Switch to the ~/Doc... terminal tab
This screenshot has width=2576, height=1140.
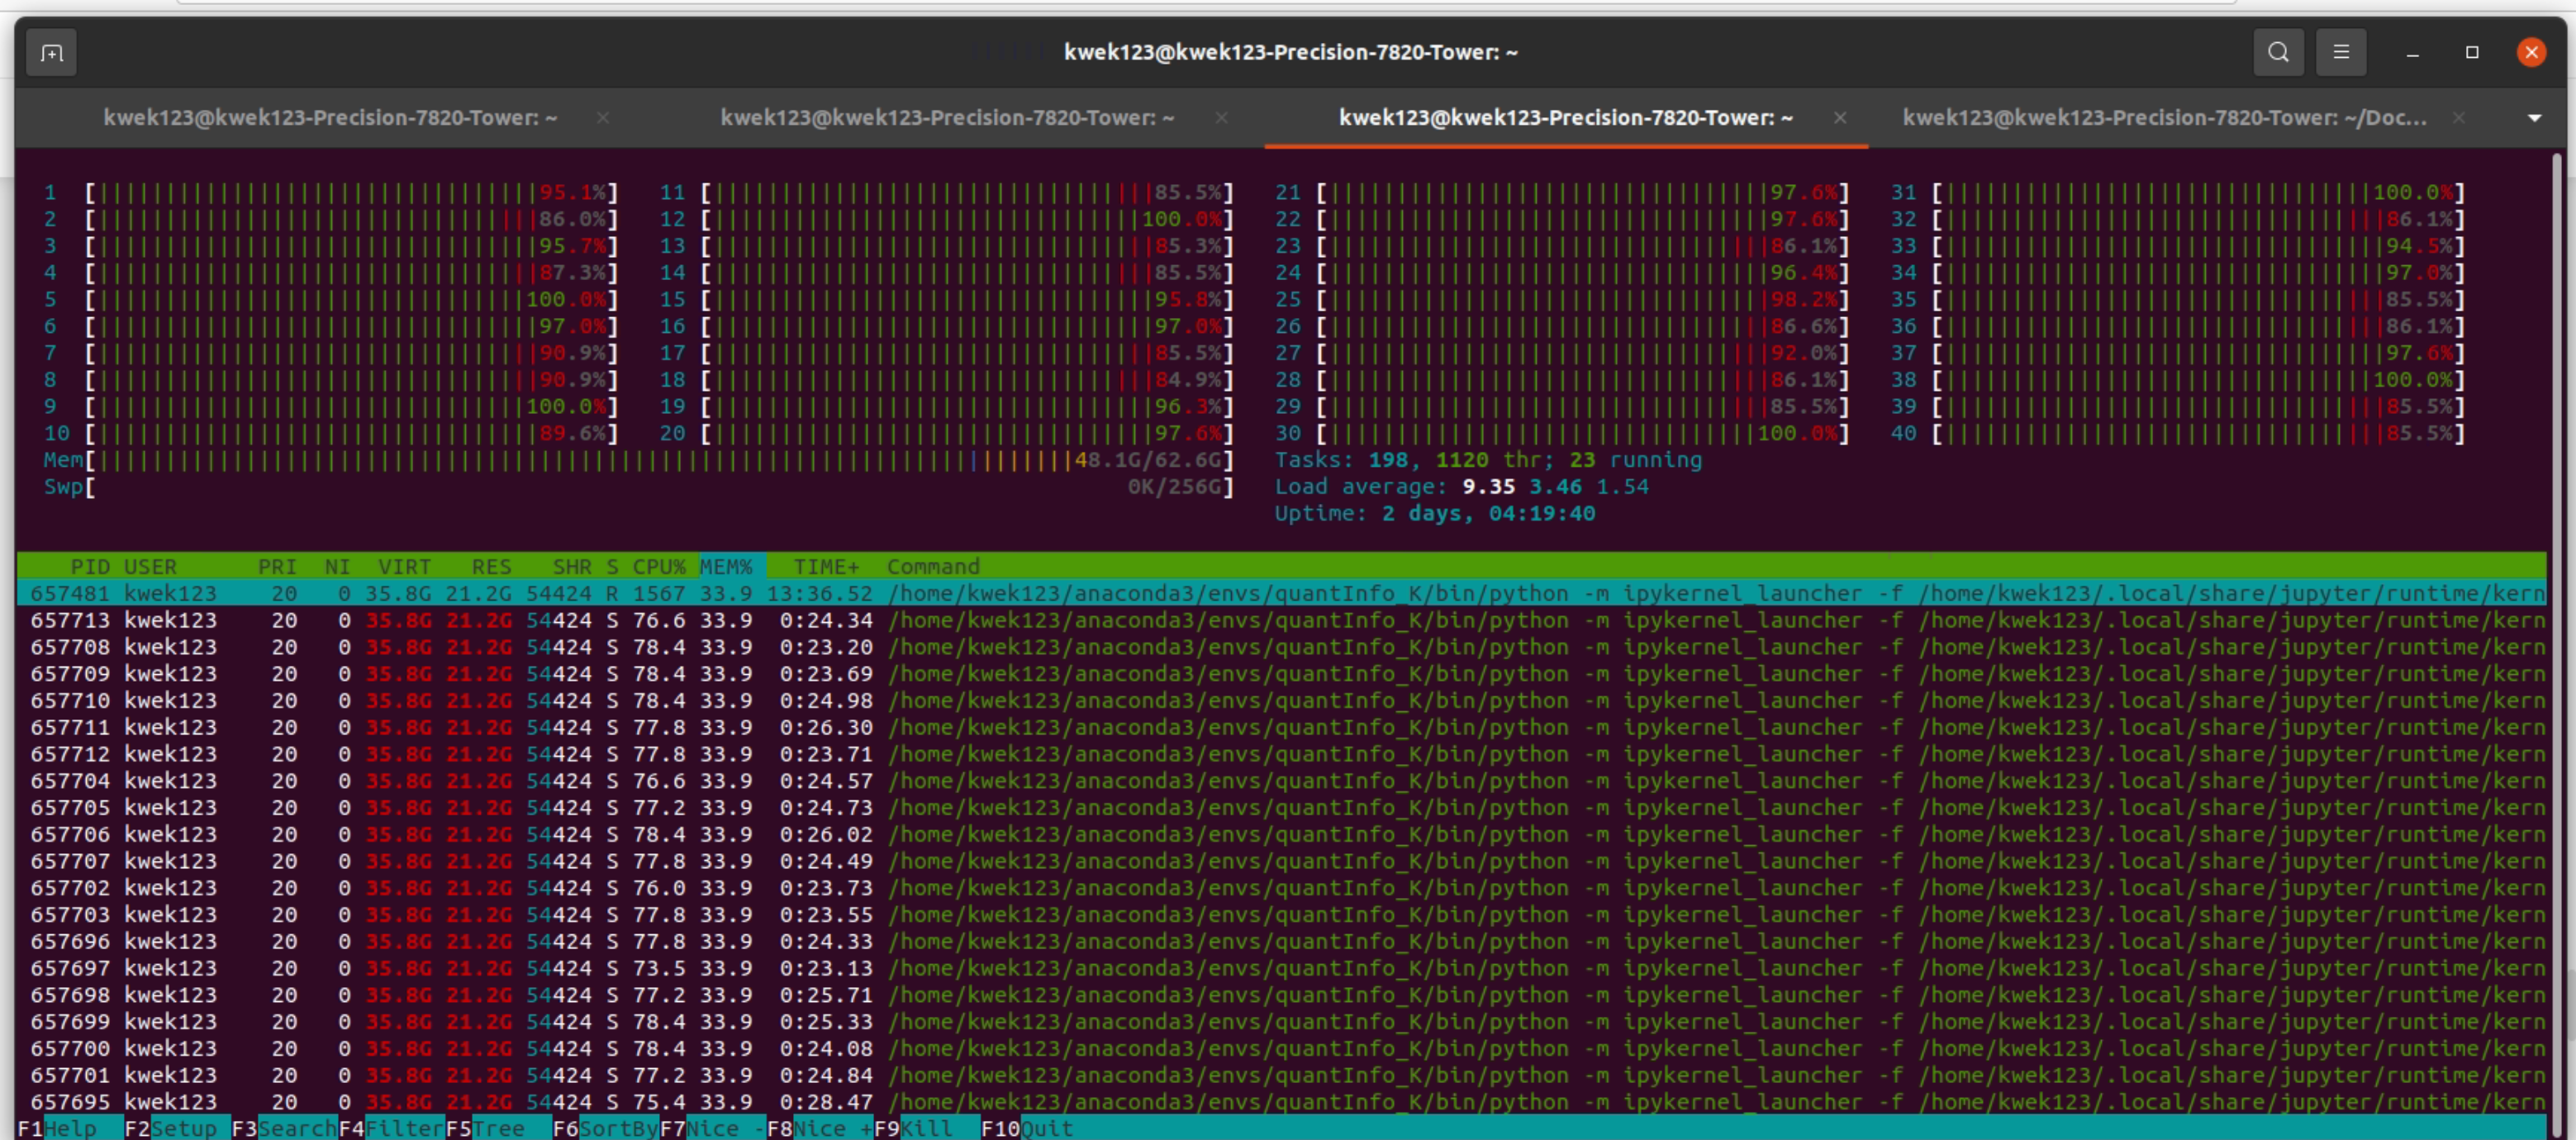(x=2164, y=118)
